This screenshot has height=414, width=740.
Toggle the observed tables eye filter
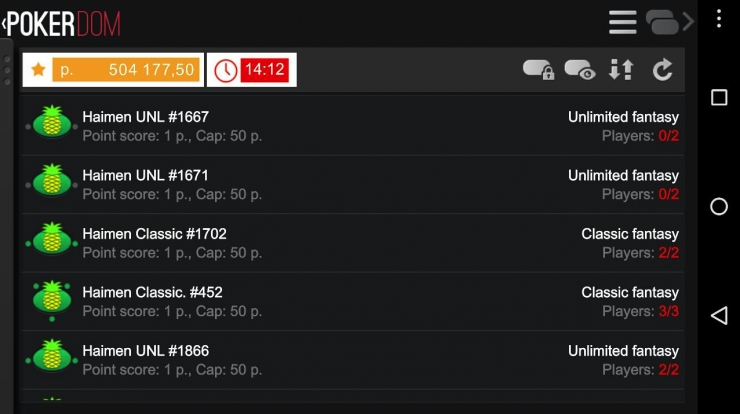(x=580, y=70)
